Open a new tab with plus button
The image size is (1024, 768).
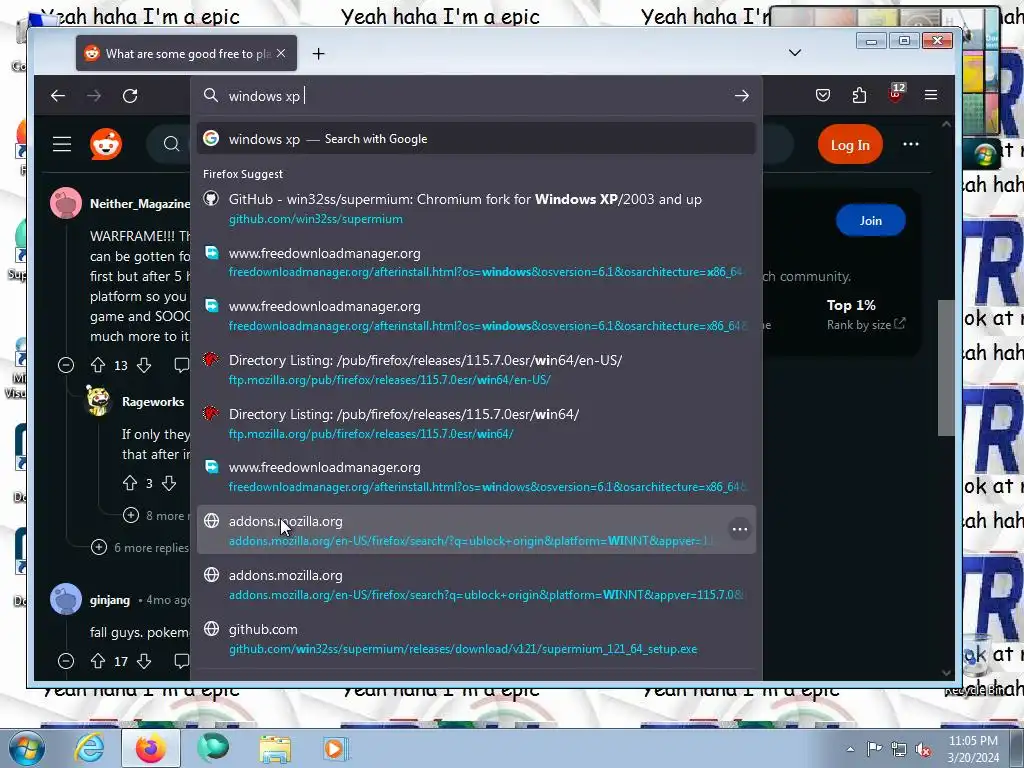[318, 54]
